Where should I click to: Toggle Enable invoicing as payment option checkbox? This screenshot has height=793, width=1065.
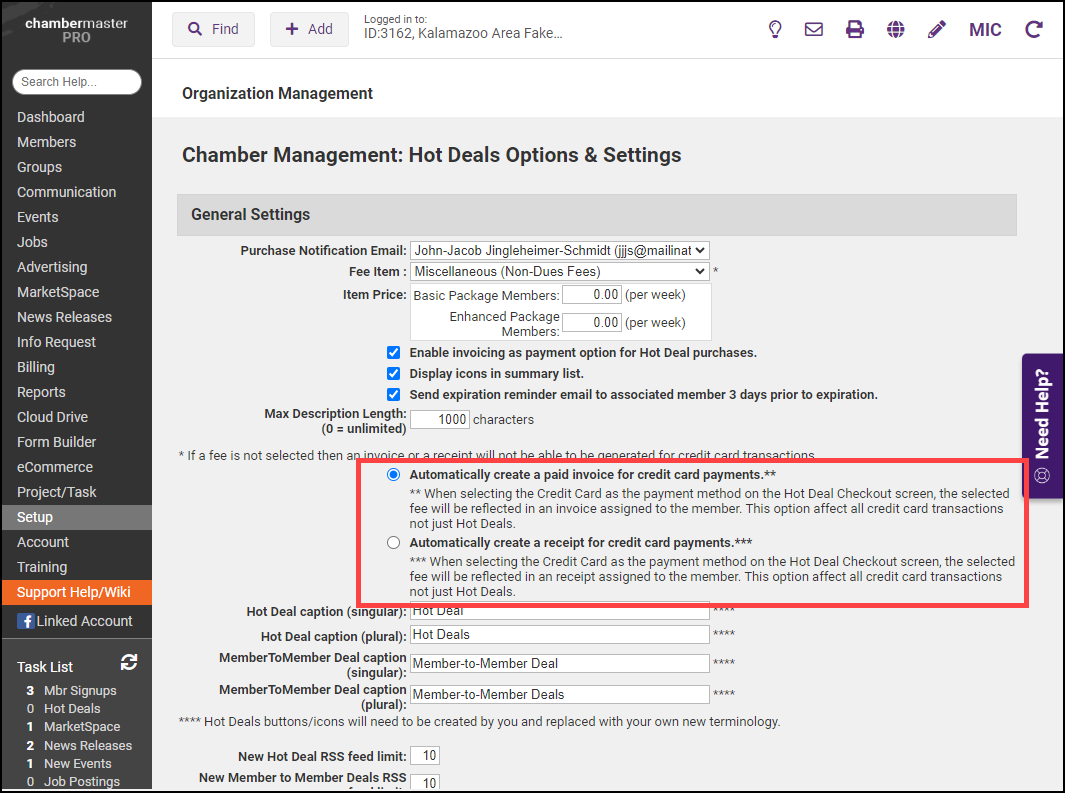393,352
